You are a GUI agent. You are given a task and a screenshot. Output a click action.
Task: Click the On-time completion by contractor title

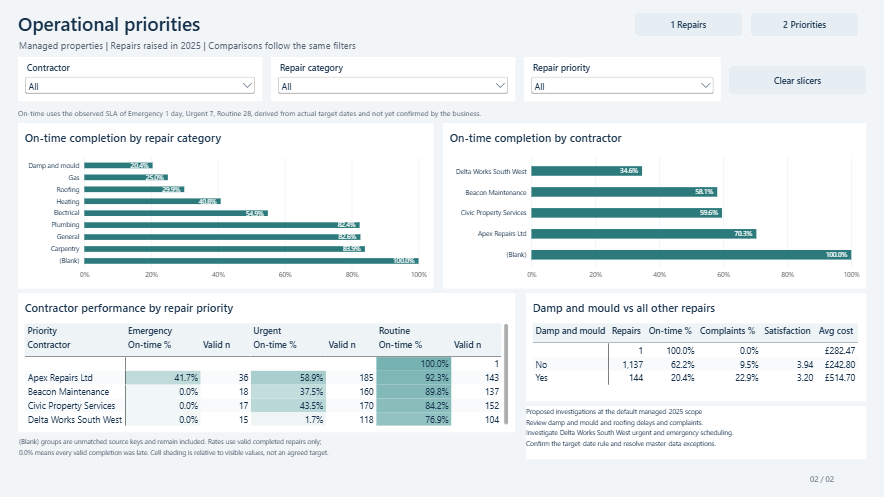535,138
